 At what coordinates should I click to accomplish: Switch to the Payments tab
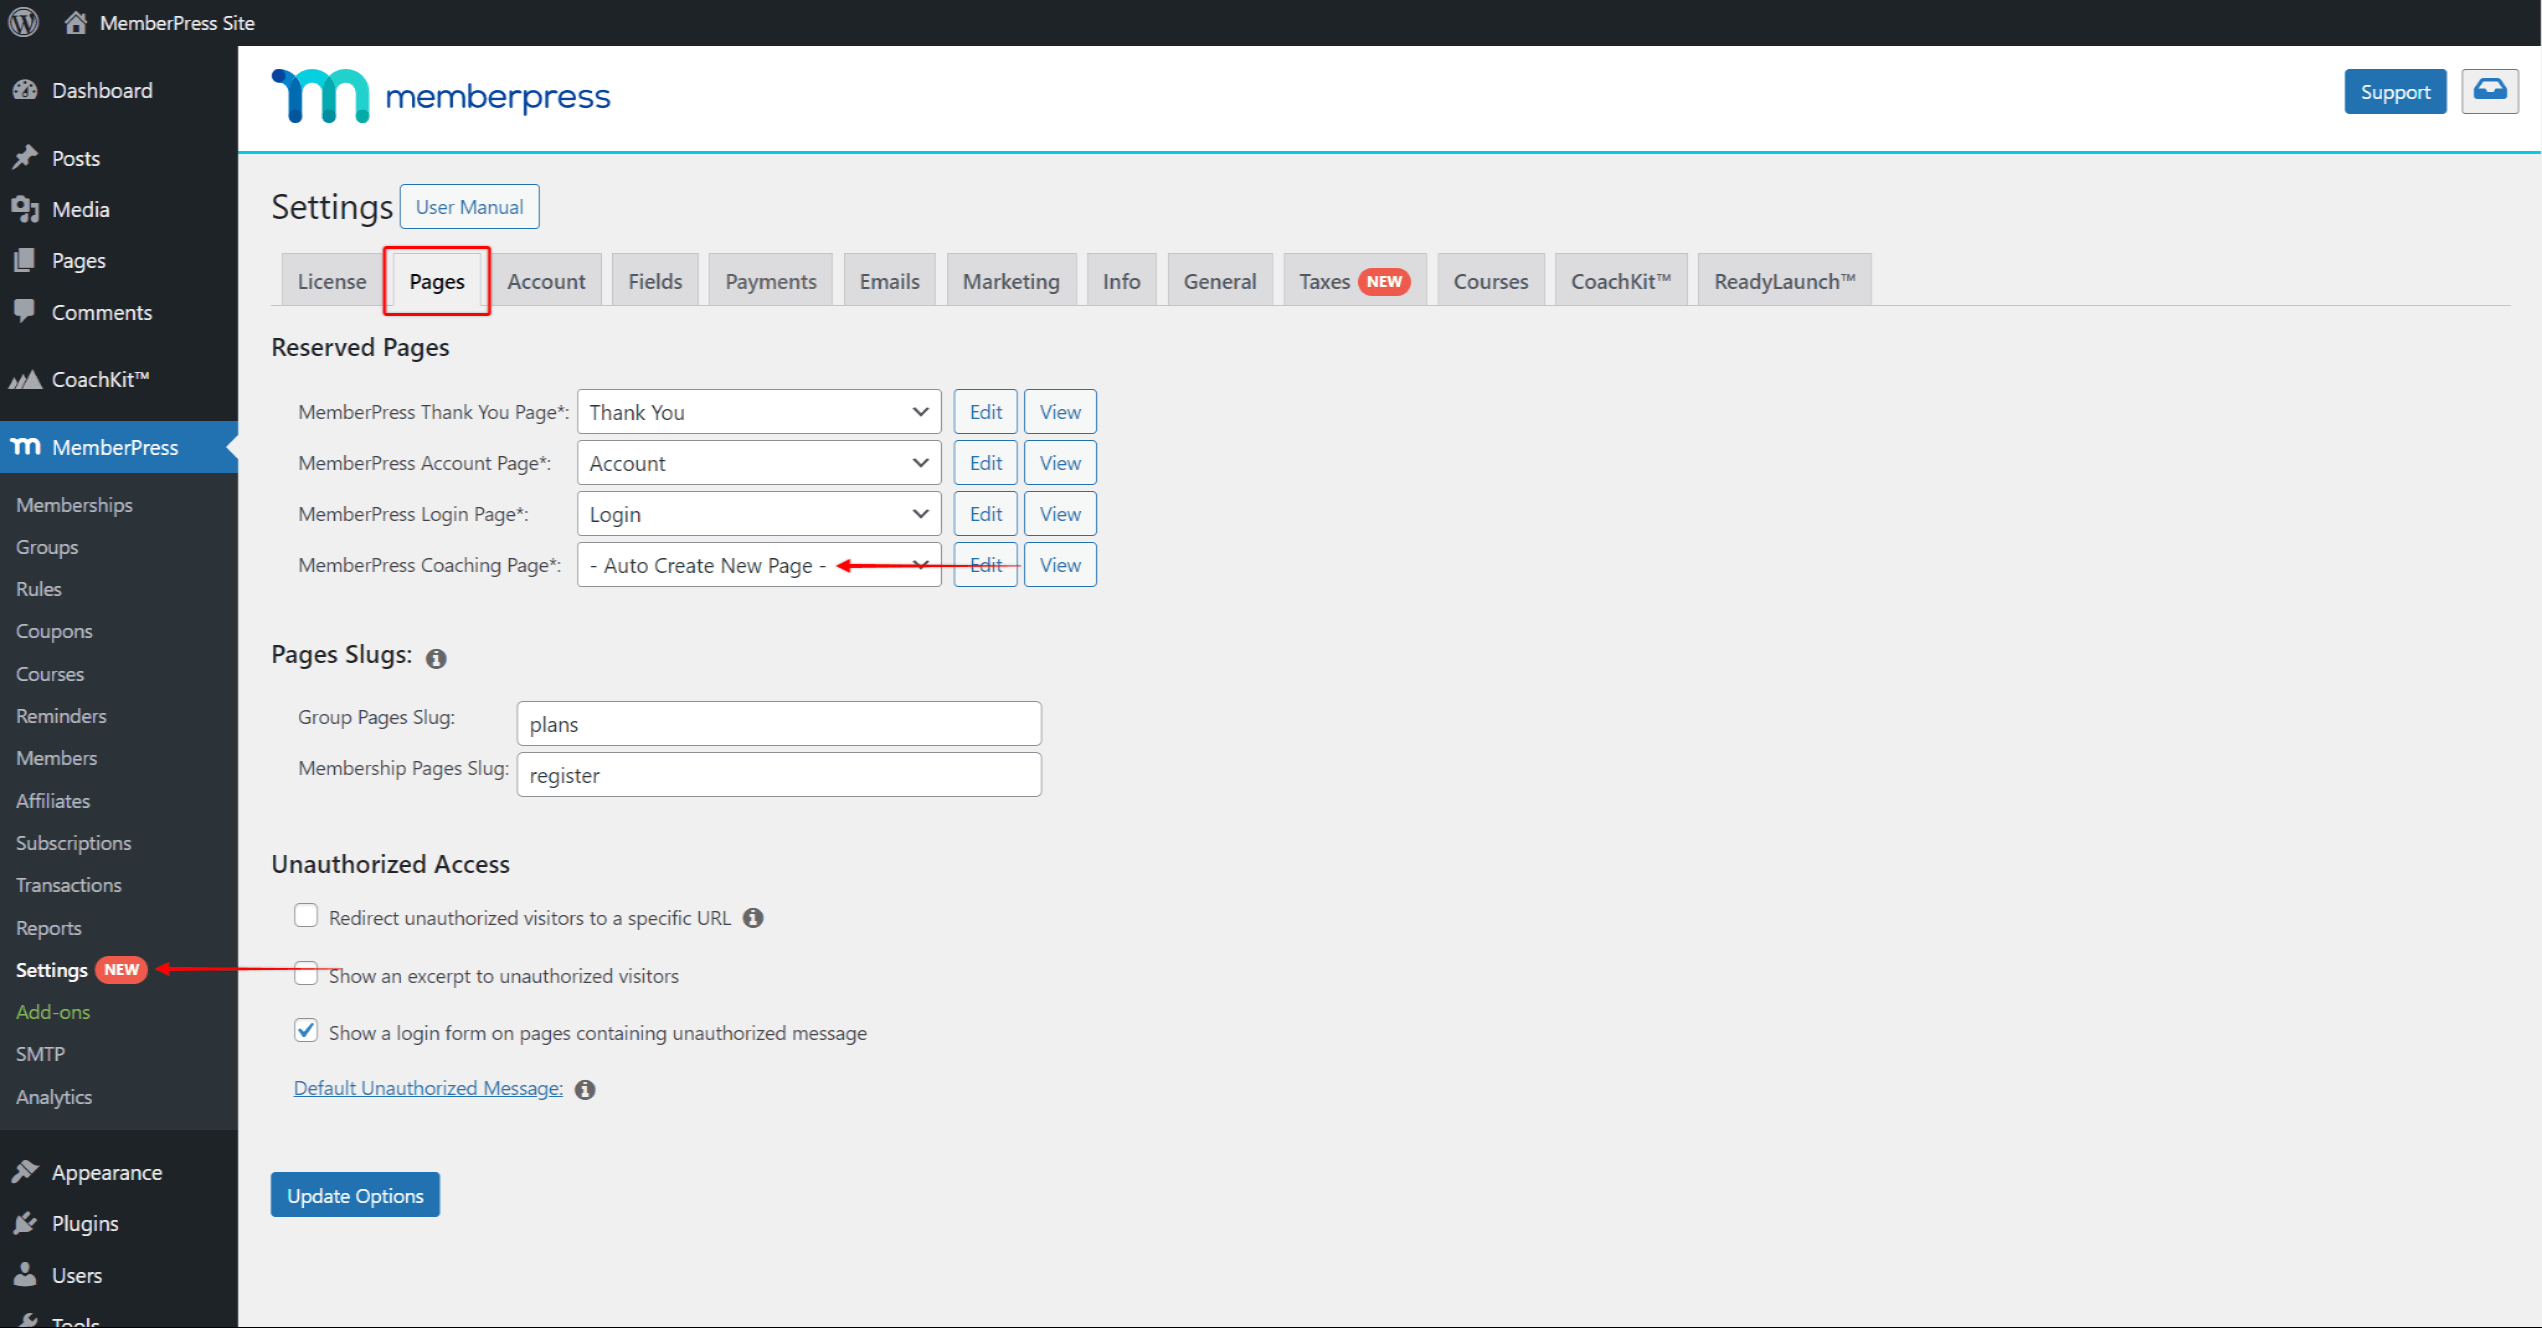tap(765, 279)
